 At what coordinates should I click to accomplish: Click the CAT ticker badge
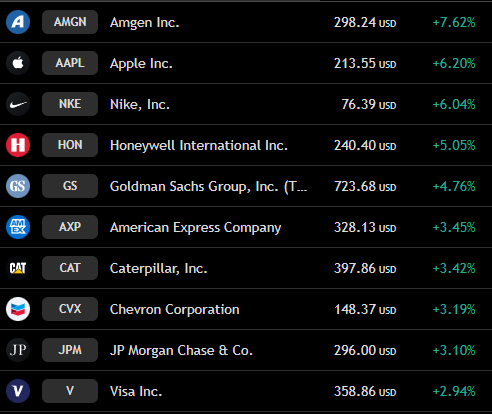[x=70, y=268]
